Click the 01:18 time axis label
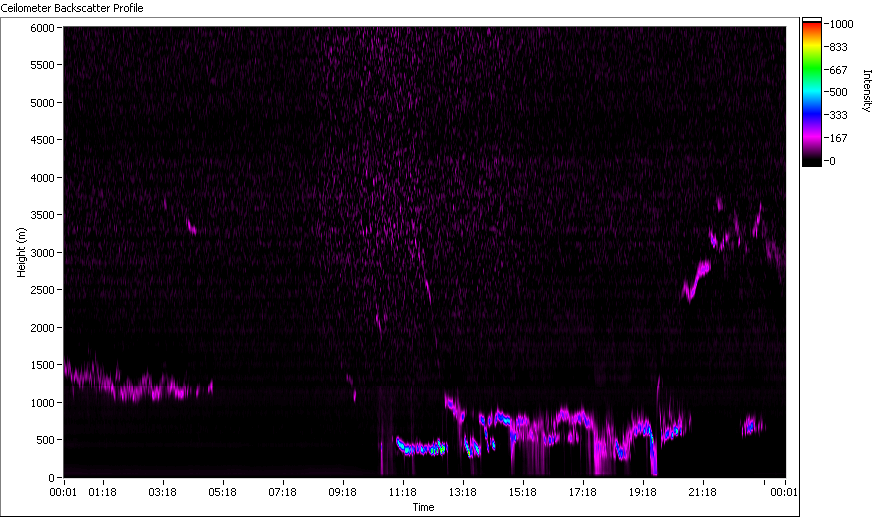The image size is (876, 517). pyautogui.click(x=103, y=492)
